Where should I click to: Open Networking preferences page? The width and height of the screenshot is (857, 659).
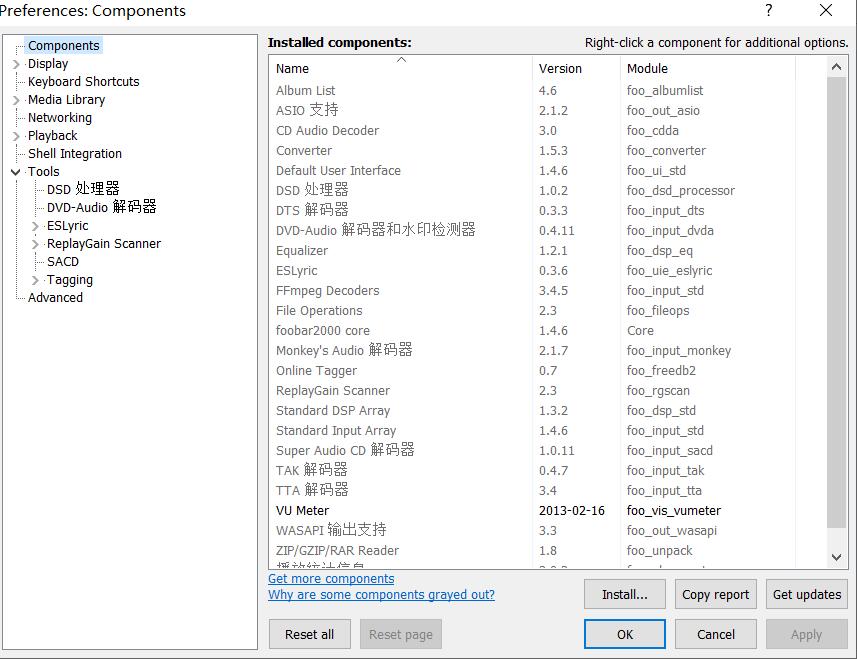point(60,117)
